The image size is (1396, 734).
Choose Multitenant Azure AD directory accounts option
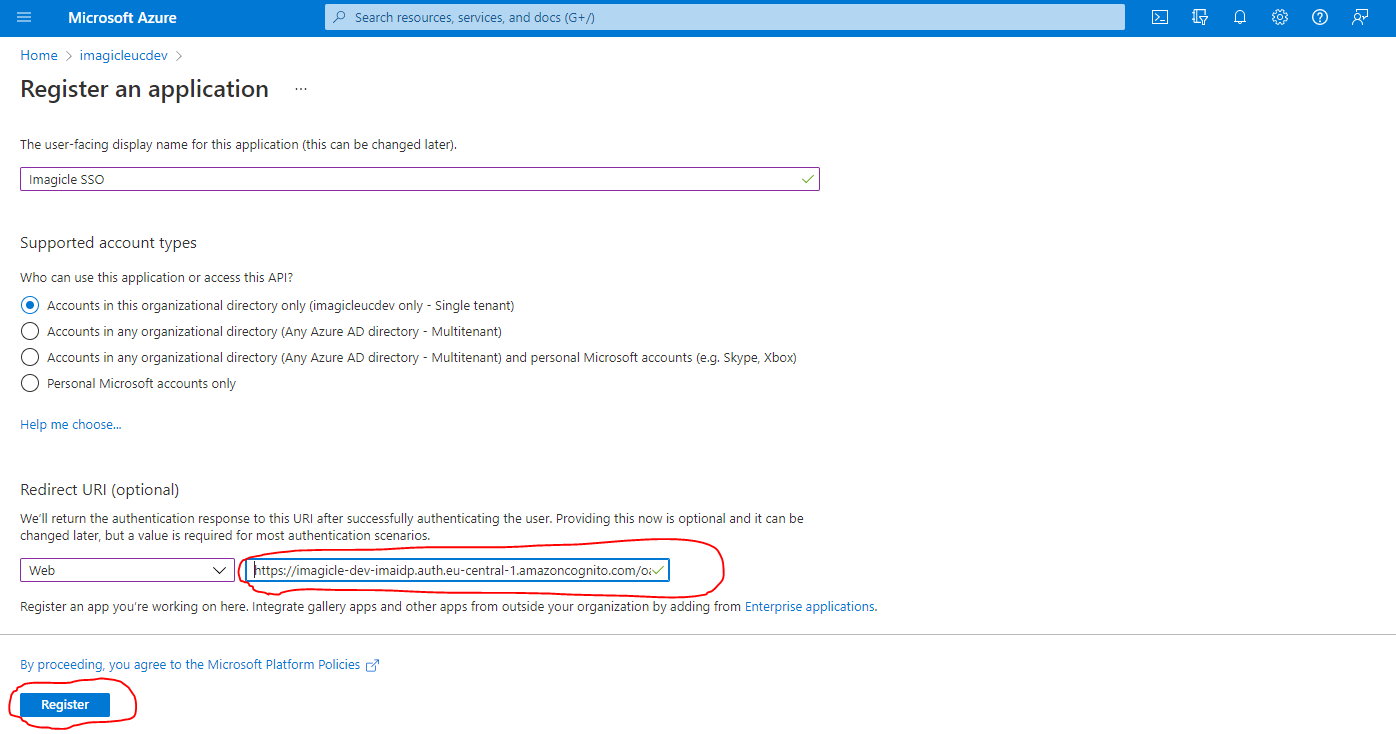(x=30, y=331)
